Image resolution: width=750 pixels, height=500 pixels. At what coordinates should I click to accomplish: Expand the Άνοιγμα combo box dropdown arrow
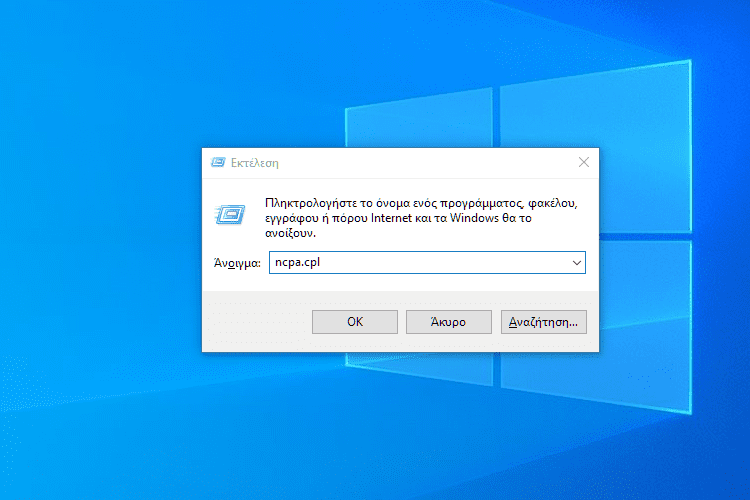click(576, 263)
